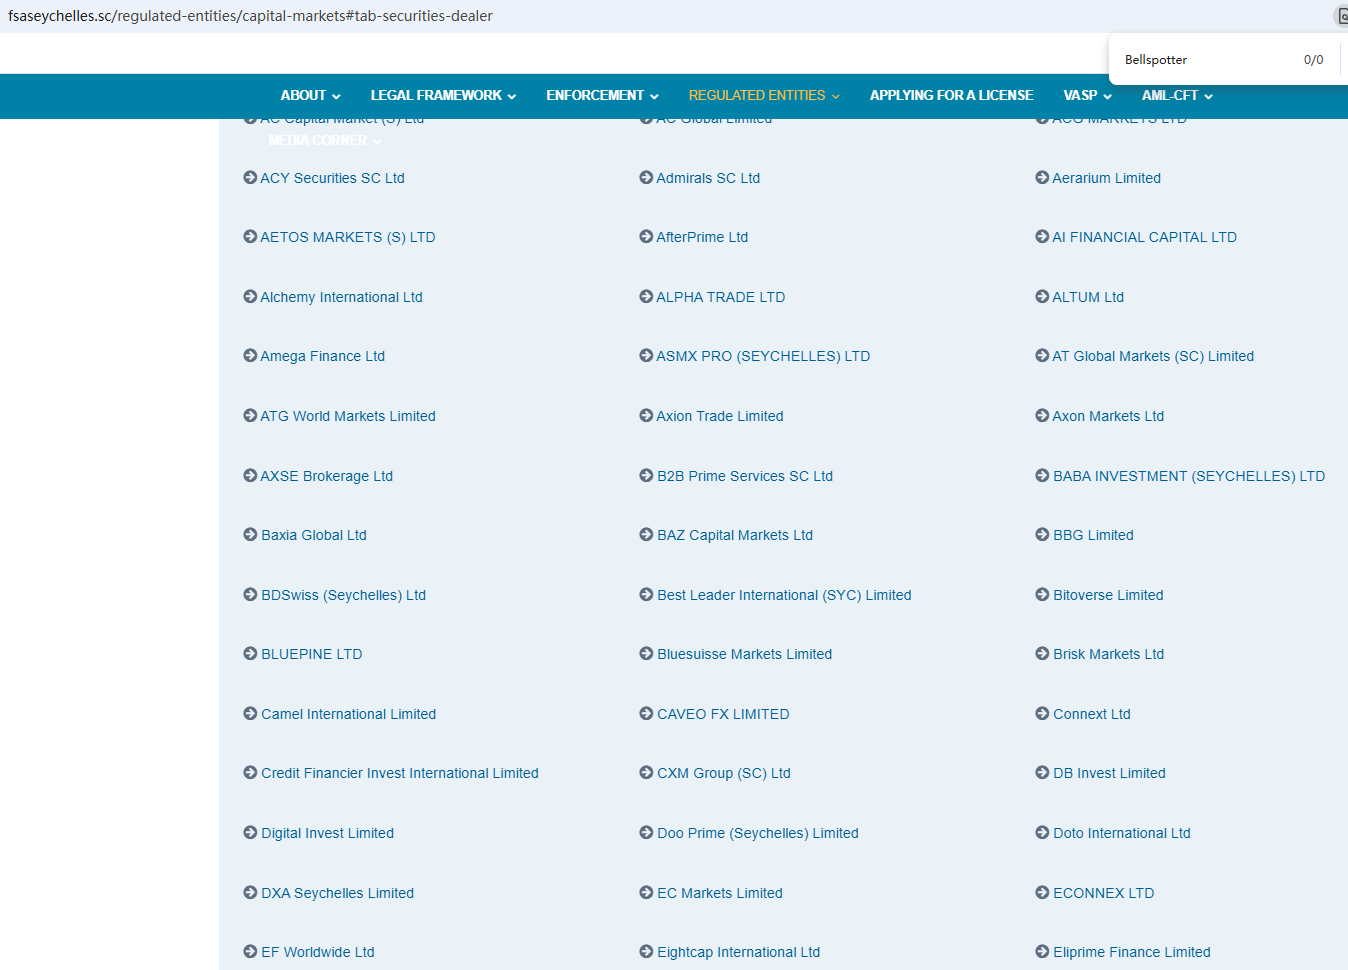Open the ECONNEX LTD entity link

coord(1104,893)
